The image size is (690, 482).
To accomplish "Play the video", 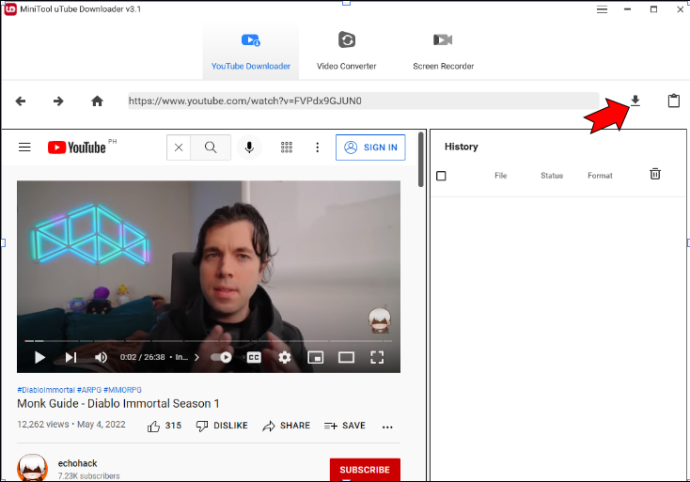I will point(40,357).
